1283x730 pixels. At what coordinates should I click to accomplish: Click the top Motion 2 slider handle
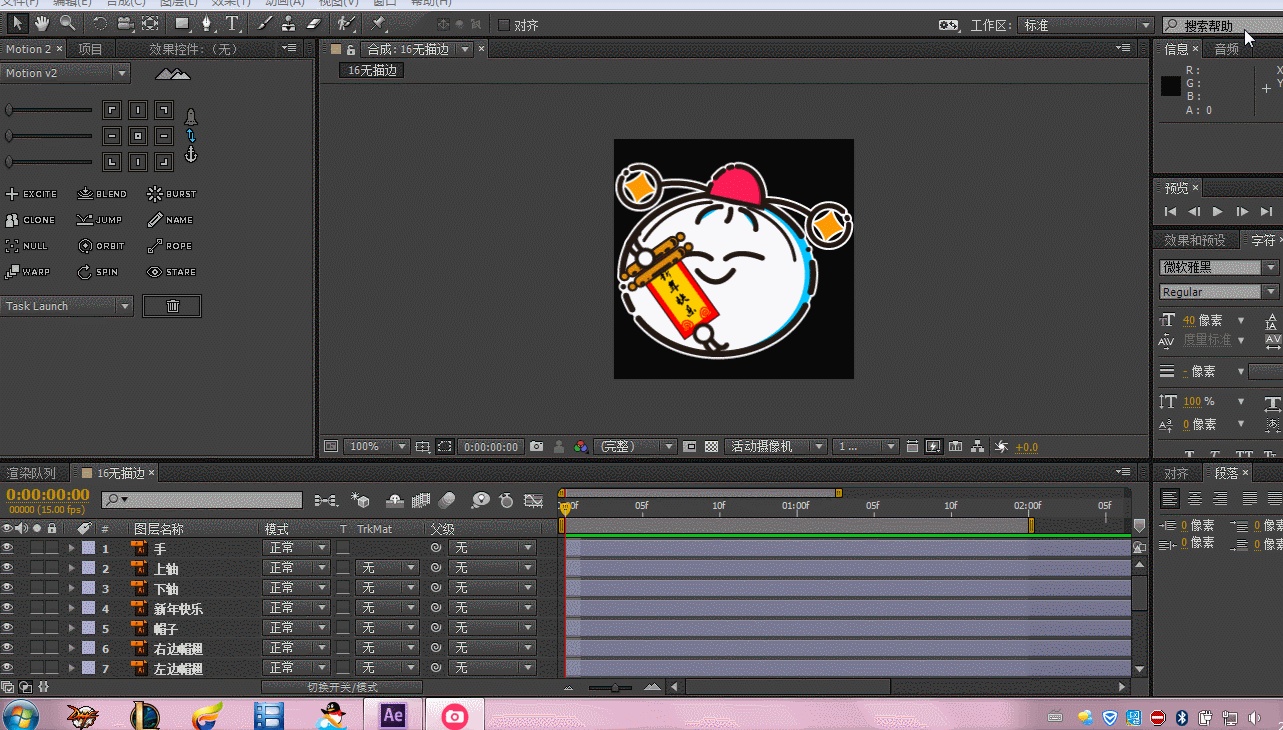9,110
